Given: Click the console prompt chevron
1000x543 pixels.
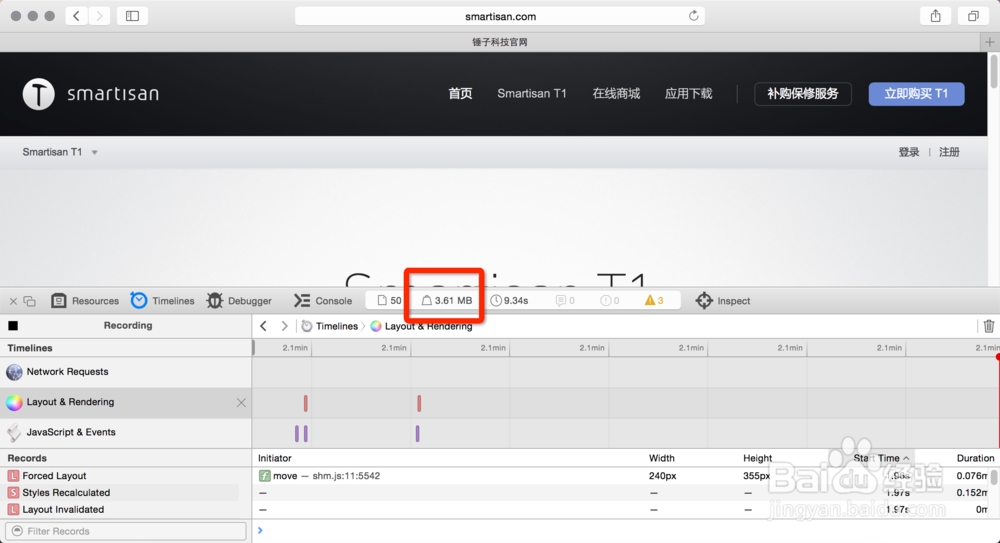Looking at the screenshot, I should (260, 530).
